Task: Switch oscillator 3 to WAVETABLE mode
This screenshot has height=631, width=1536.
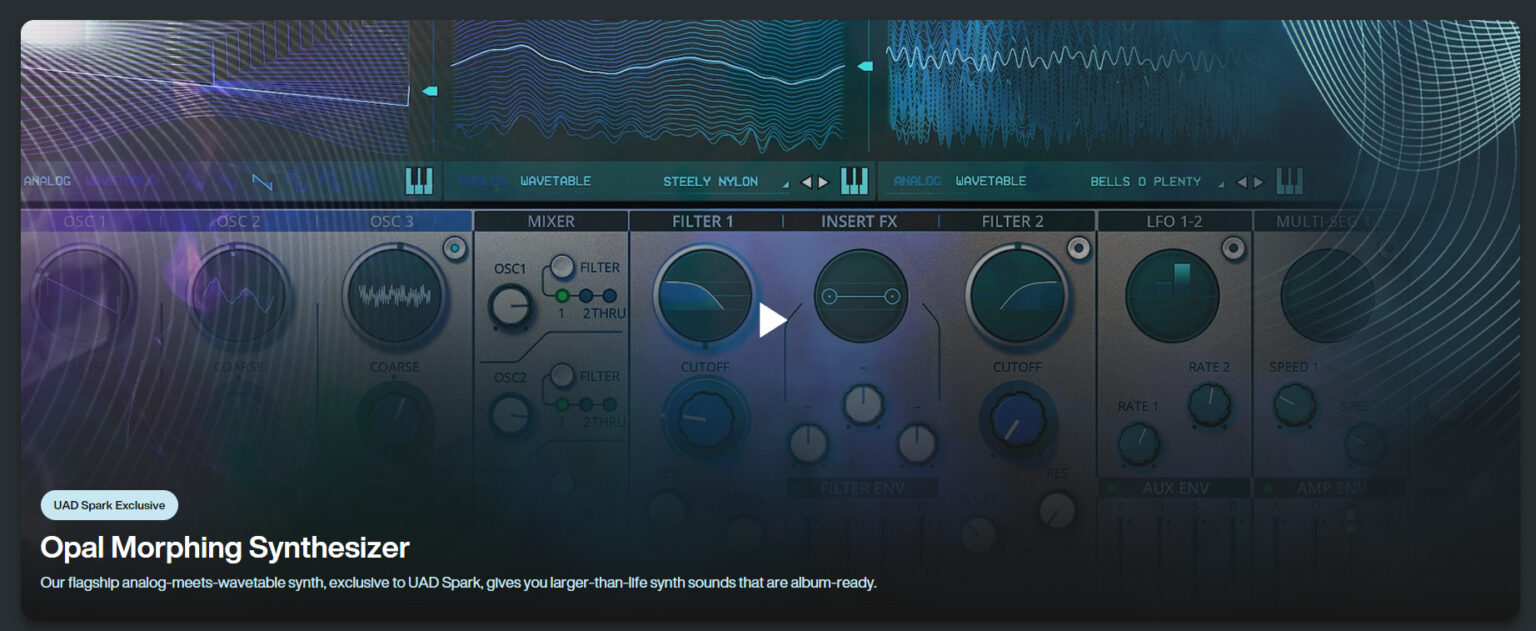Action: click(993, 181)
